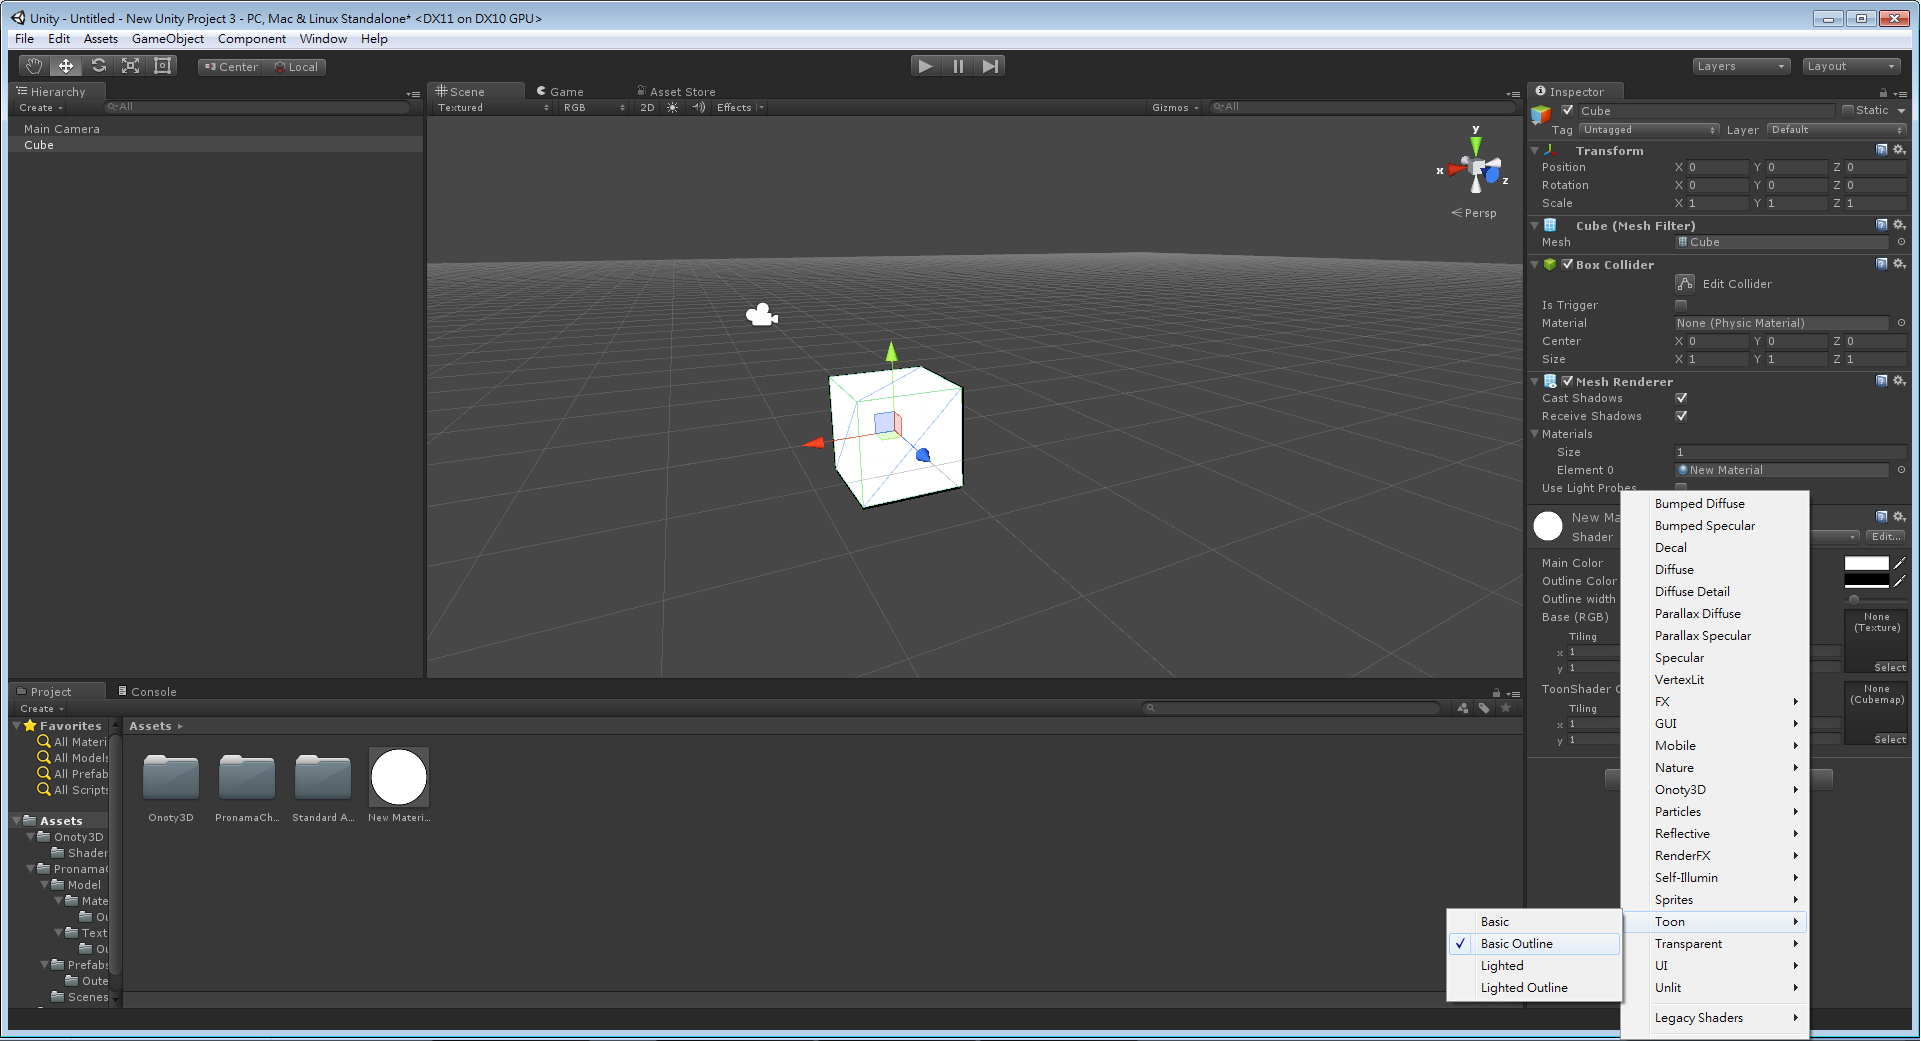Select the Move tool in toolbar
The height and width of the screenshot is (1041, 1921).
coord(66,66)
